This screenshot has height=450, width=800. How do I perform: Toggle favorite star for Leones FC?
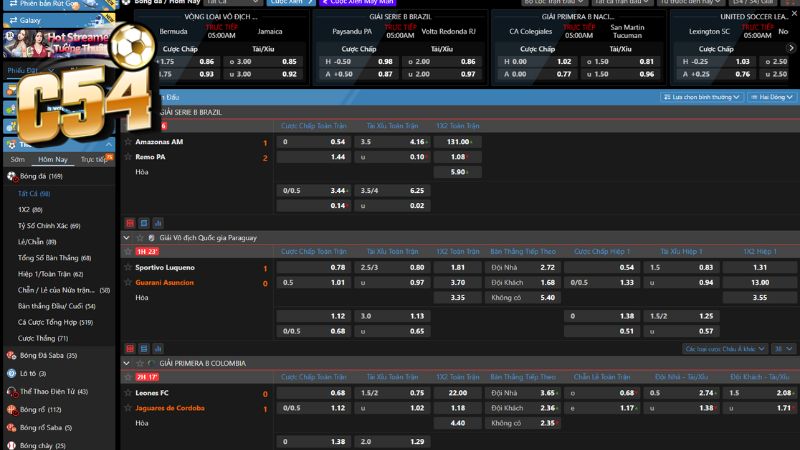pyautogui.click(x=127, y=393)
